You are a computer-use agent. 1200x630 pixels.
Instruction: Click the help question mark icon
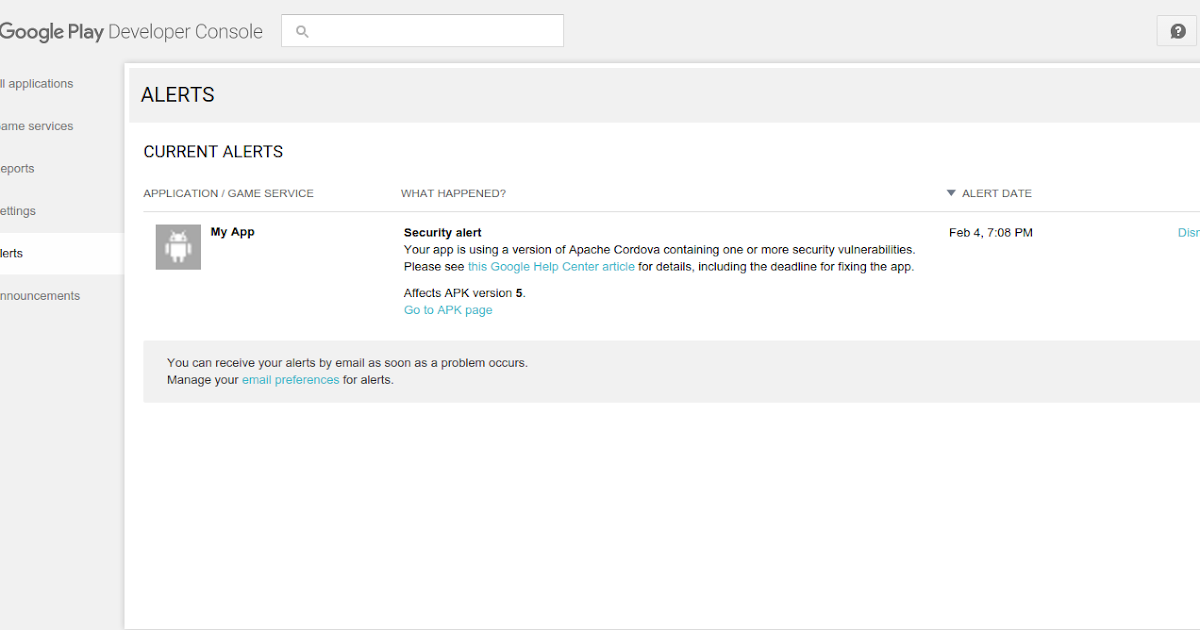(1177, 31)
